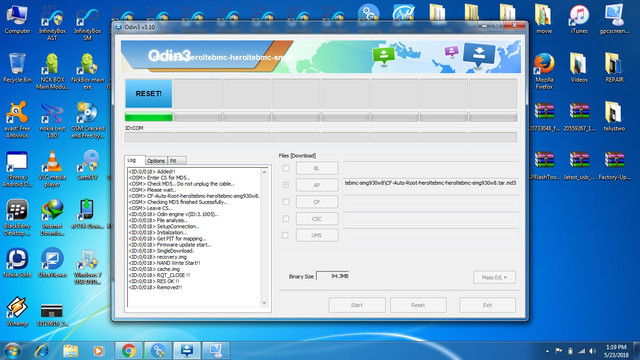640x360 pixels.
Task: Click the volume icon in system tray
Action: tap(593, 351)
